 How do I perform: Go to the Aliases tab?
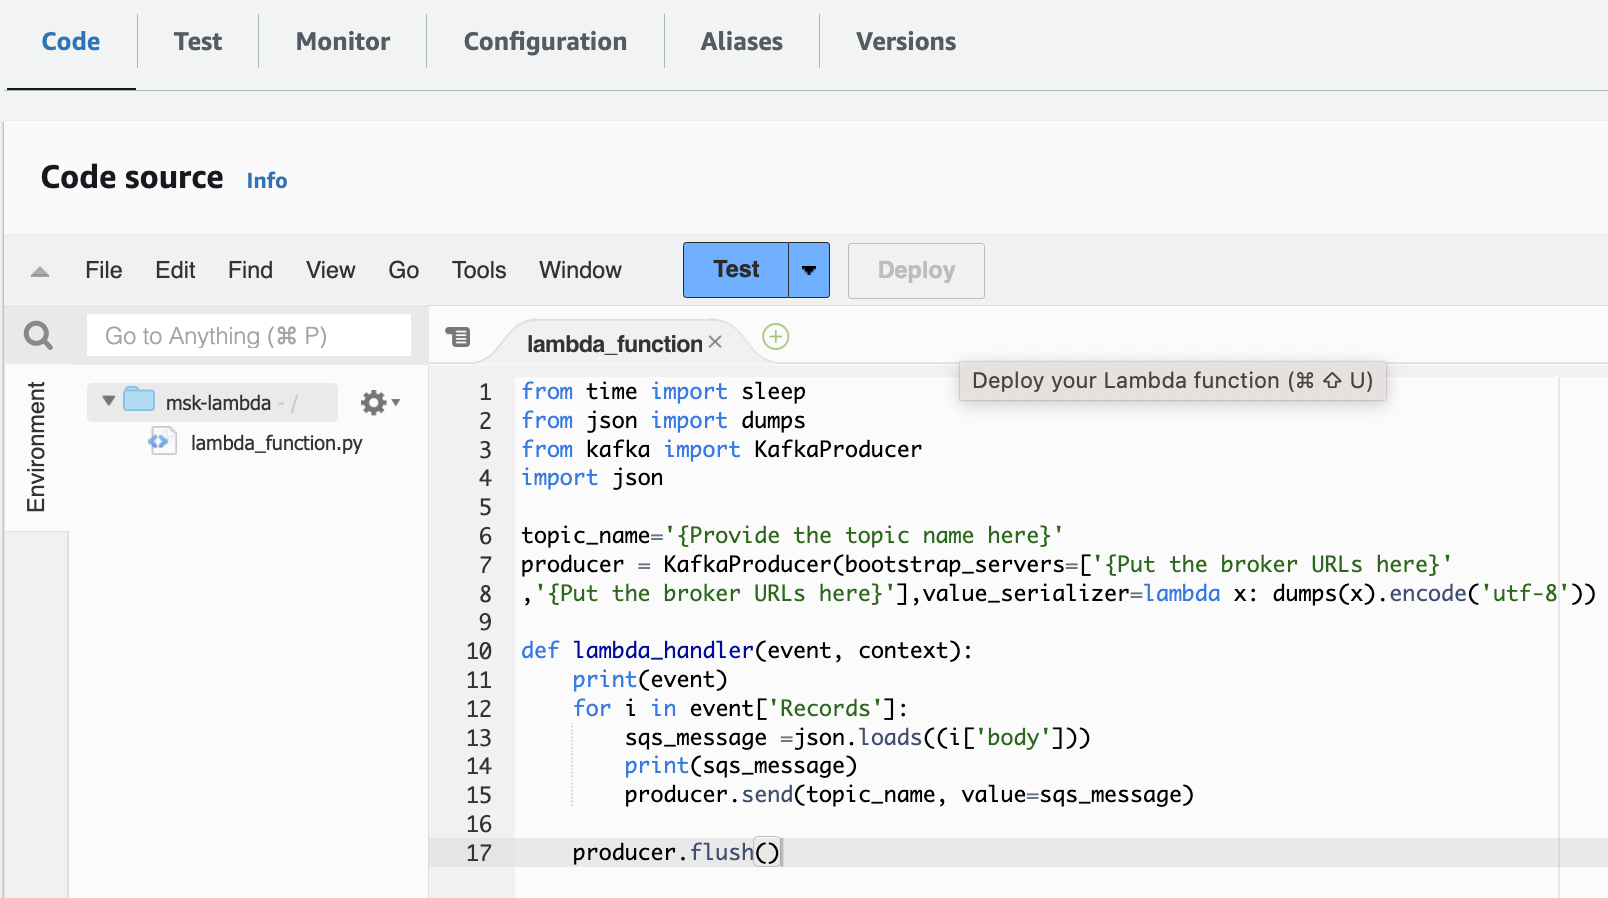coord(742,42)
